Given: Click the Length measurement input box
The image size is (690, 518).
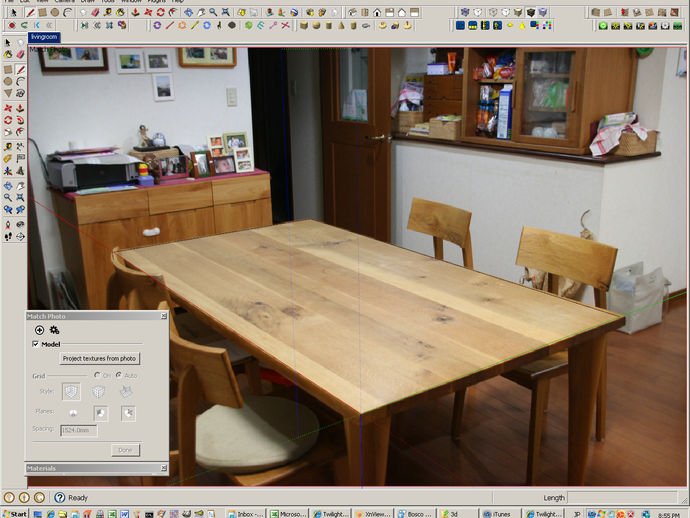Looking at the screenshot, I should (x=622, y=497).
